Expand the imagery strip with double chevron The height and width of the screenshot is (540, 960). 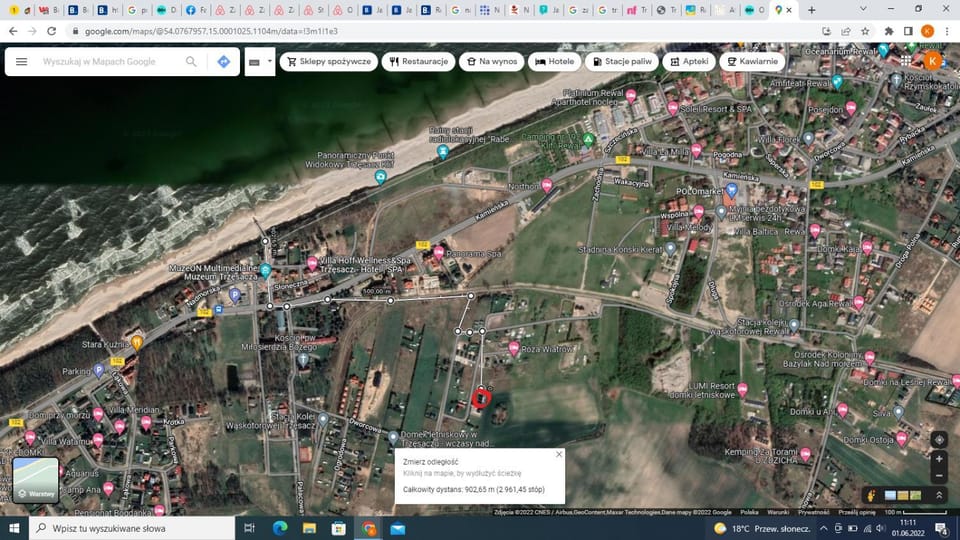click(939, 495)
